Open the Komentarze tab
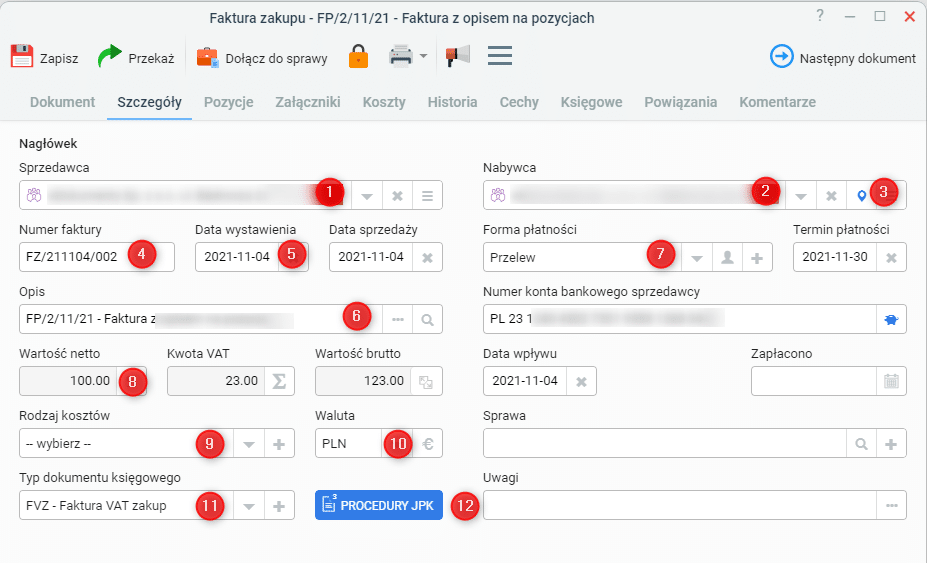 tap(777, 102)
